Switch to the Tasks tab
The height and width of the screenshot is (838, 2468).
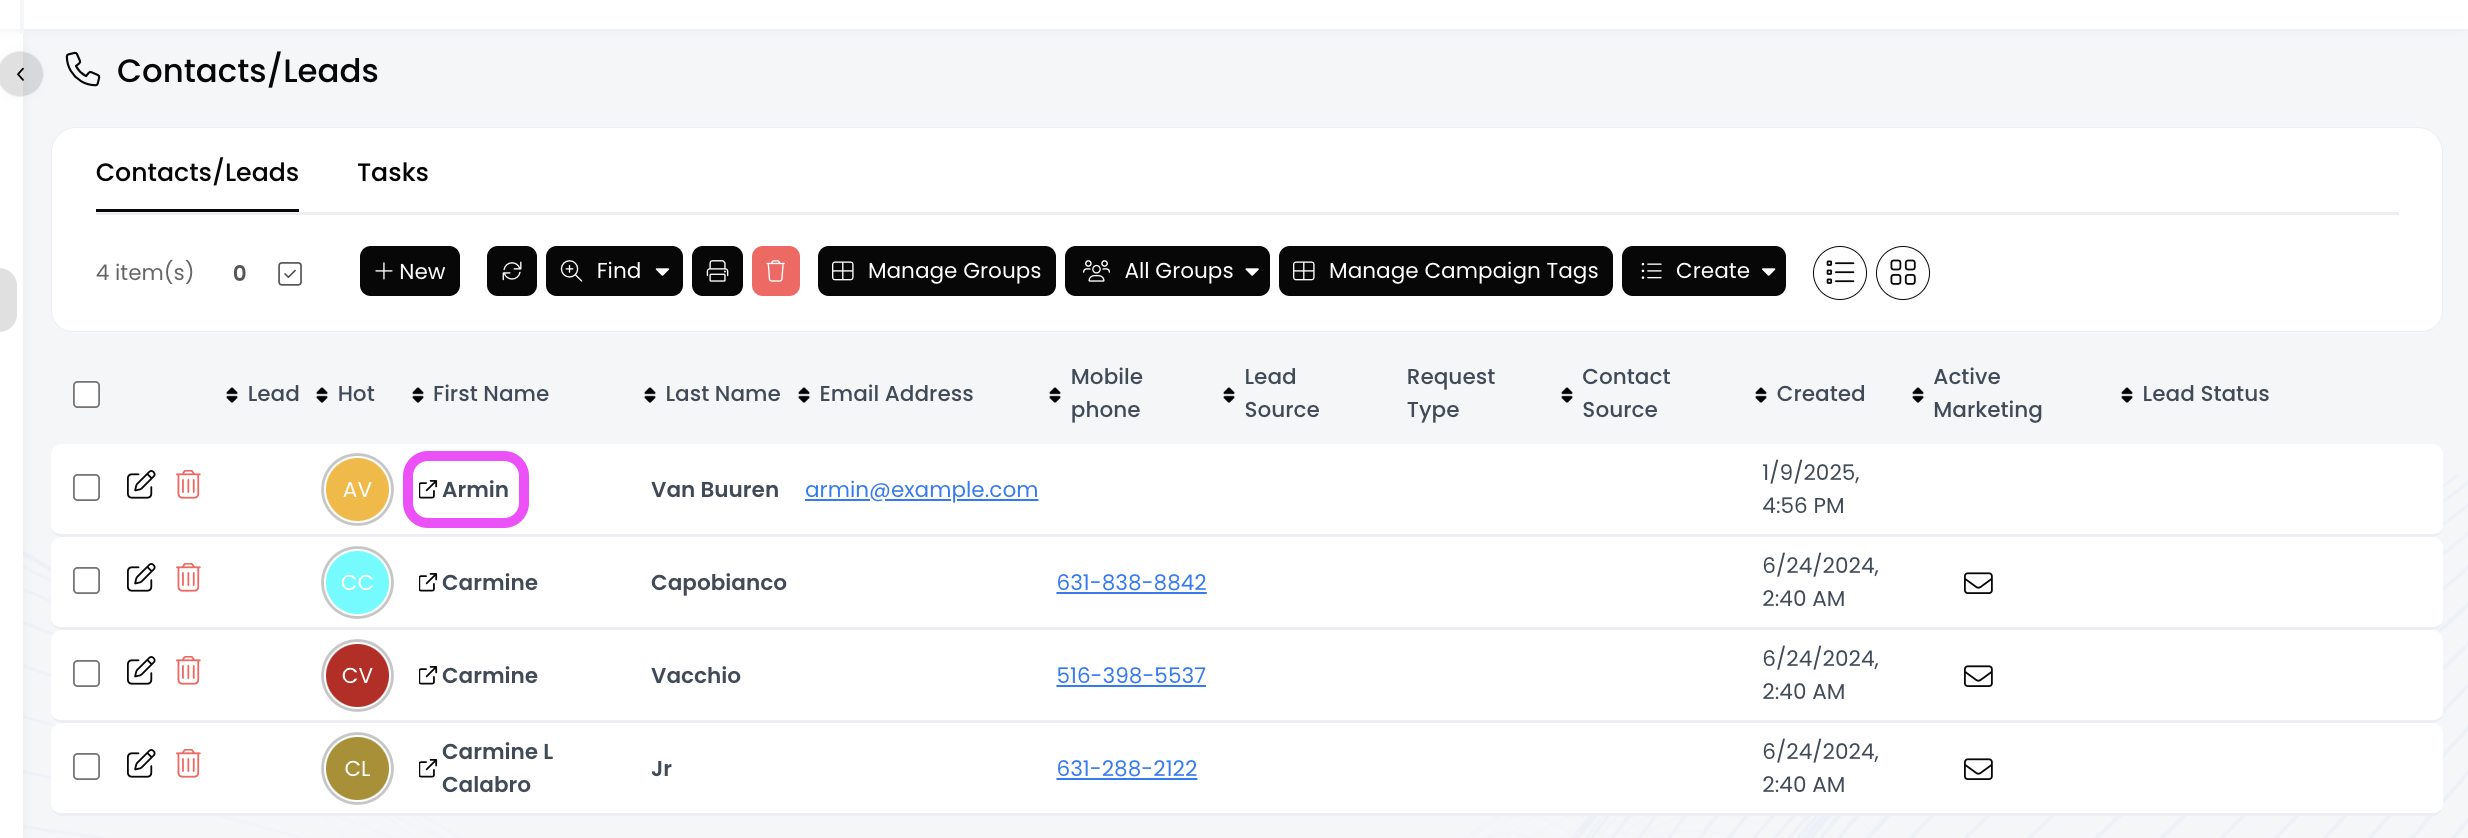[x=392, y=173]
